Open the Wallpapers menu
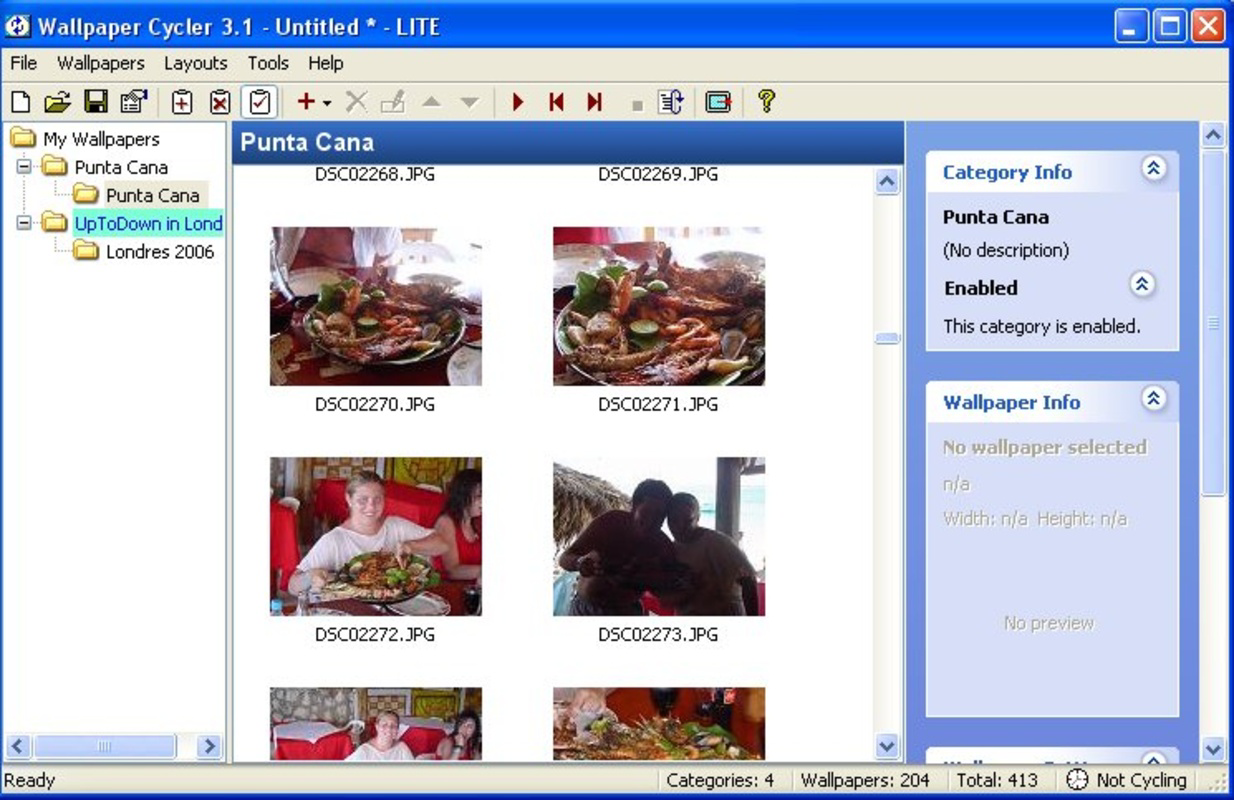This screenshot has width=1234, height=800. click(x=101, y=63)
